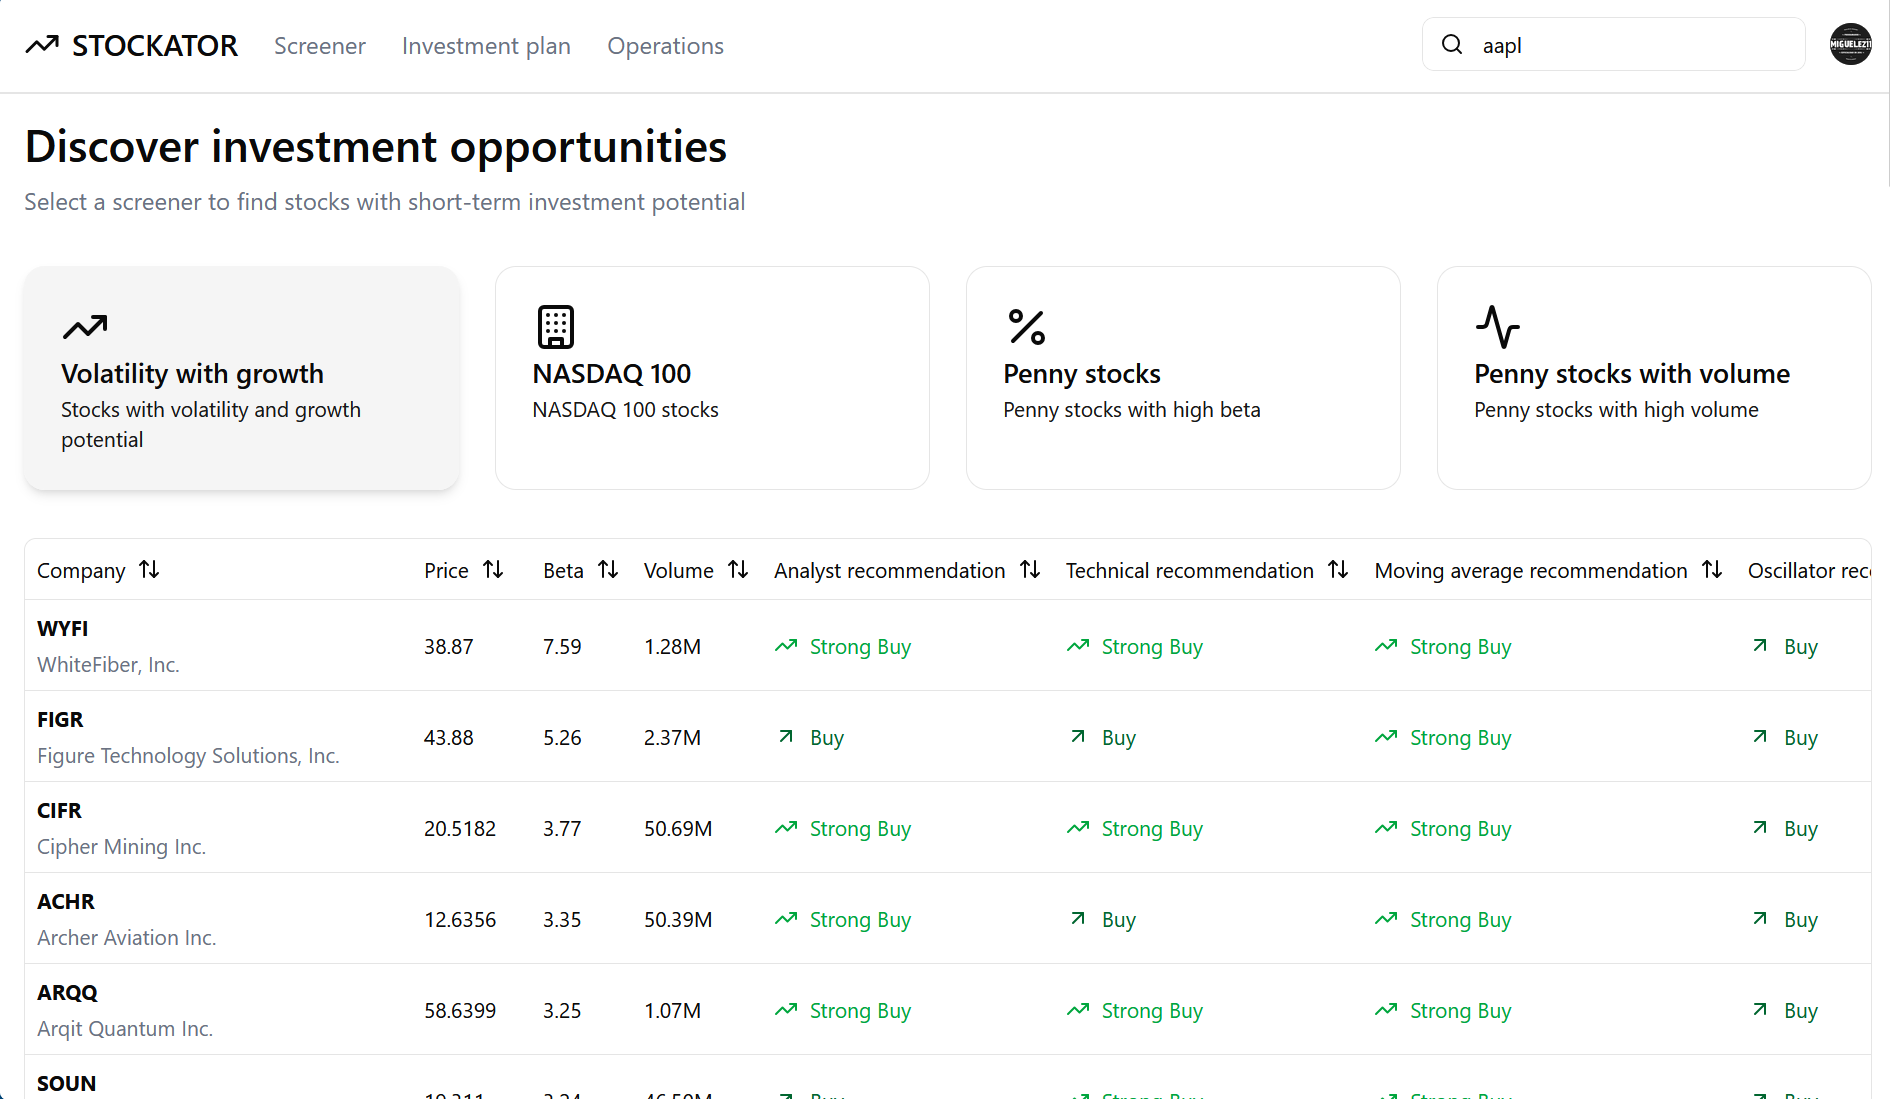The height and width of the screenshot is (1099, 1890).
Task: Click the Stockator trending-up logo icon
Action: pyautogui.click(x=42, y=45)
